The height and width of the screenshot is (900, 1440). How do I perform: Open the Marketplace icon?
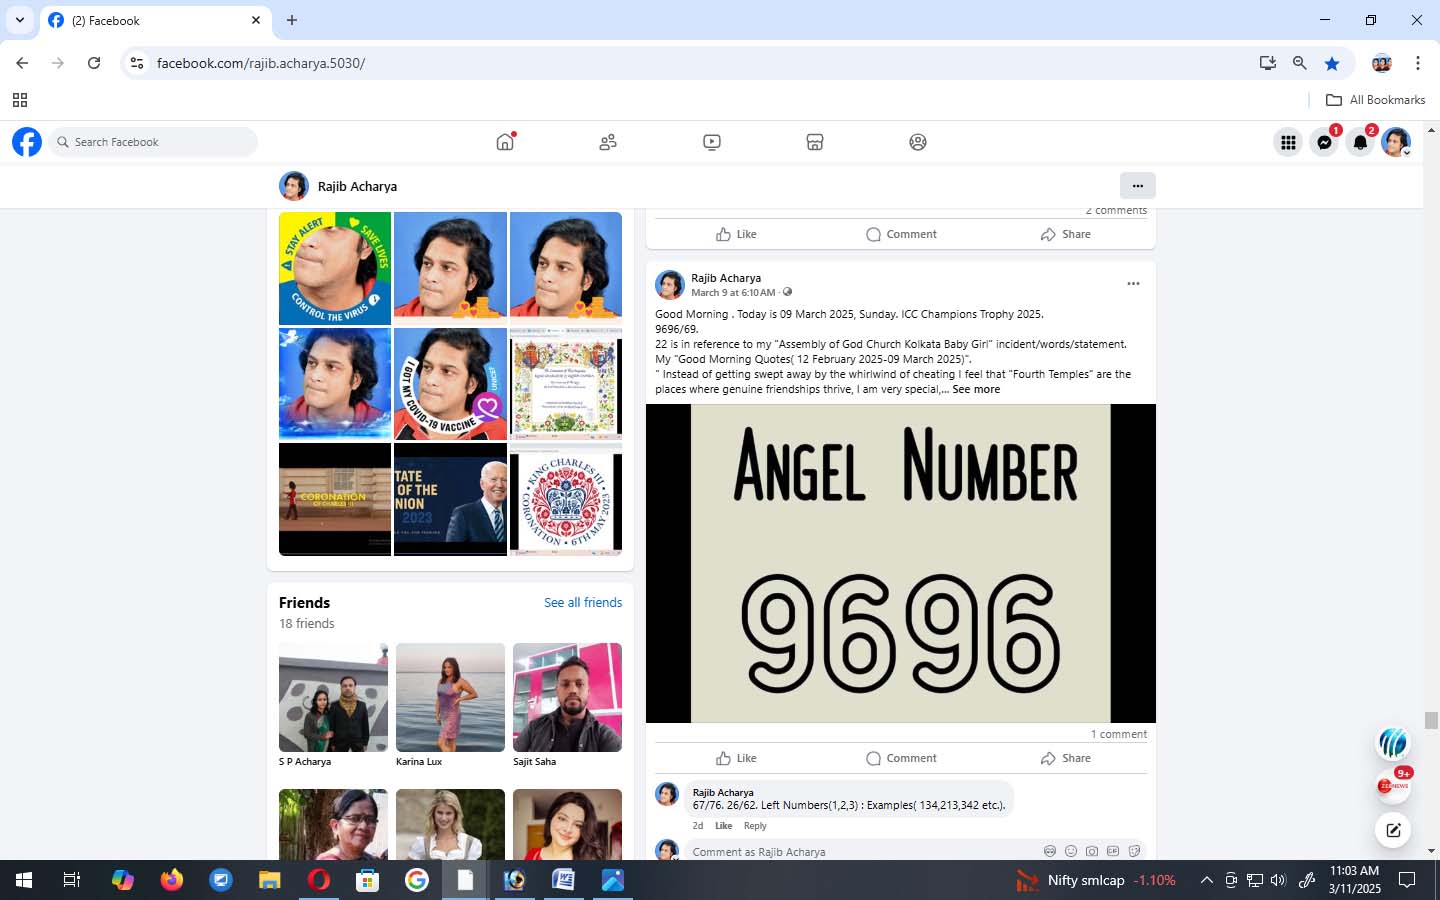point(815,142)
